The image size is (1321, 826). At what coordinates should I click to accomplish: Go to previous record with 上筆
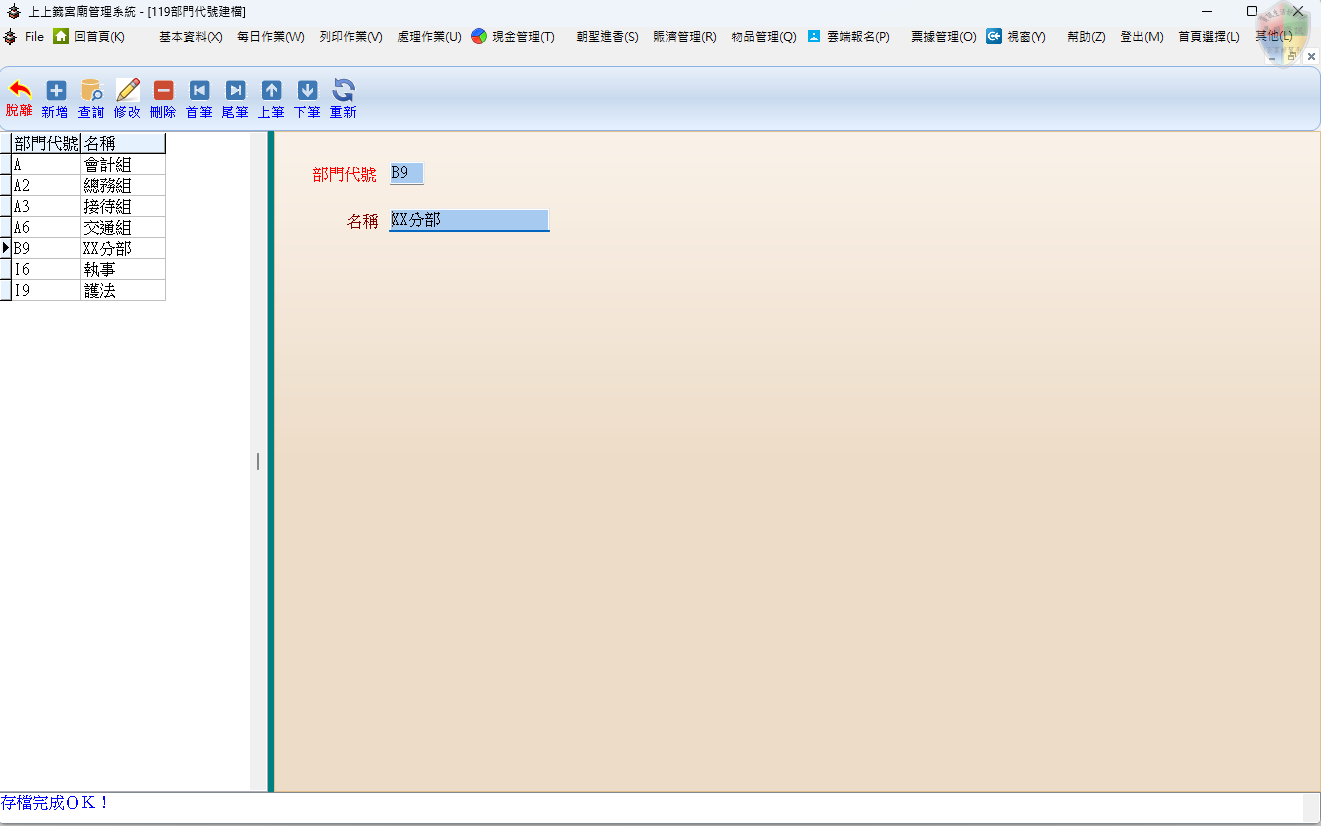click(x=271, y=98)
